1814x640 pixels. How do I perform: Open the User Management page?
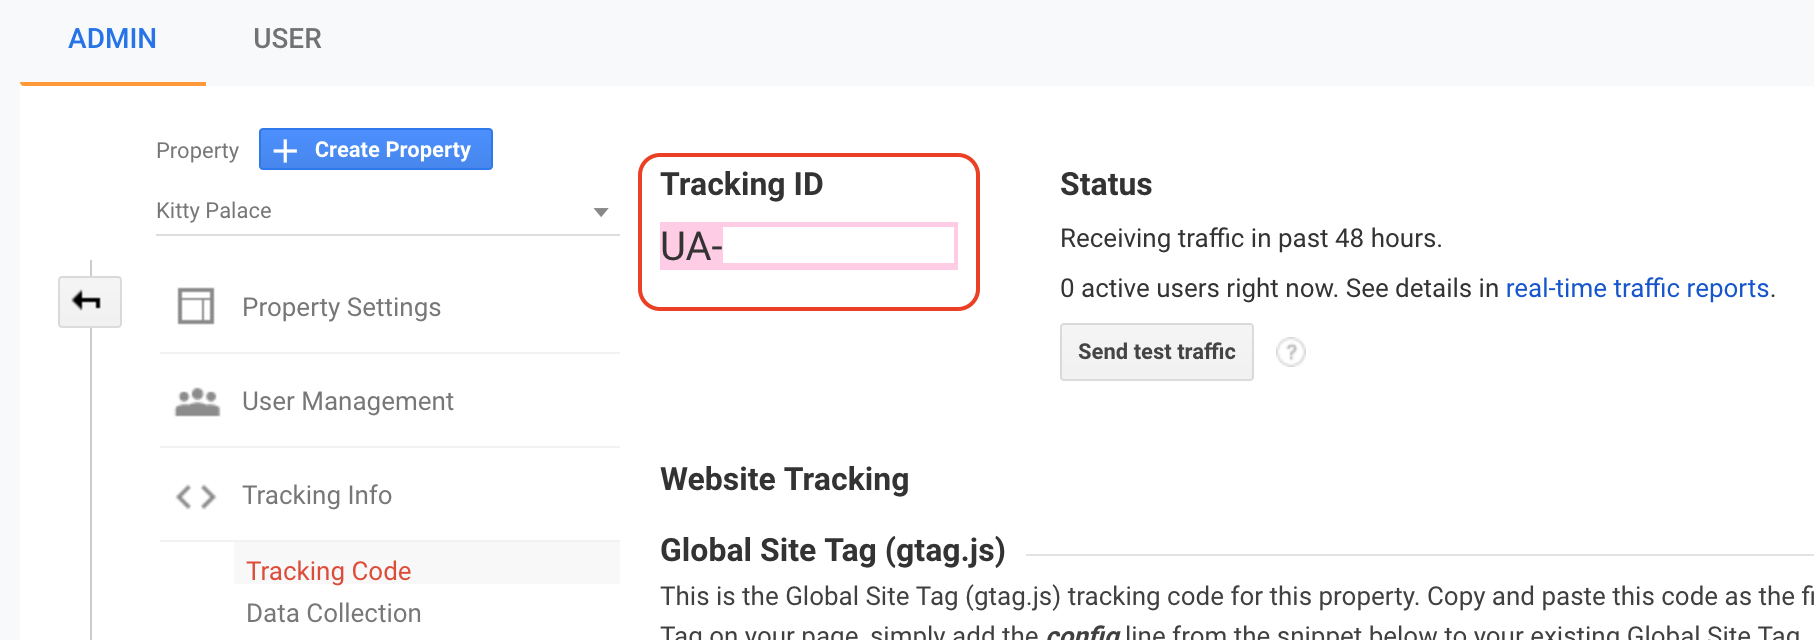point(346,400)
